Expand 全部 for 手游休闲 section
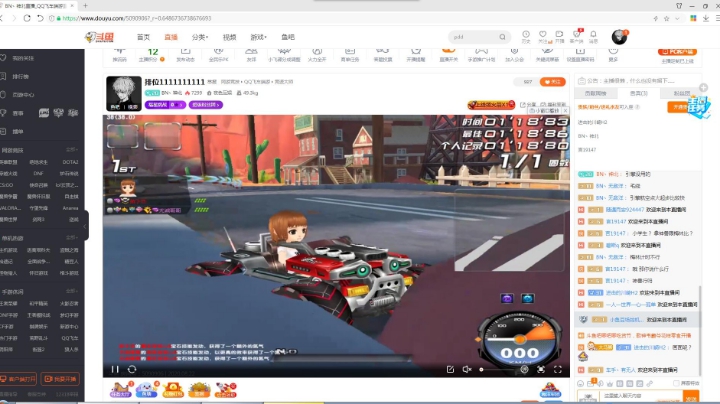The image size is (720, 404). 72,291
